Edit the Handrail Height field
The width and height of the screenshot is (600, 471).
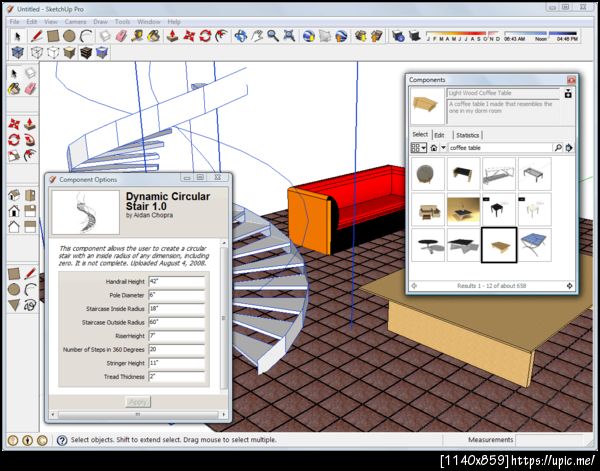click(177, 282)
